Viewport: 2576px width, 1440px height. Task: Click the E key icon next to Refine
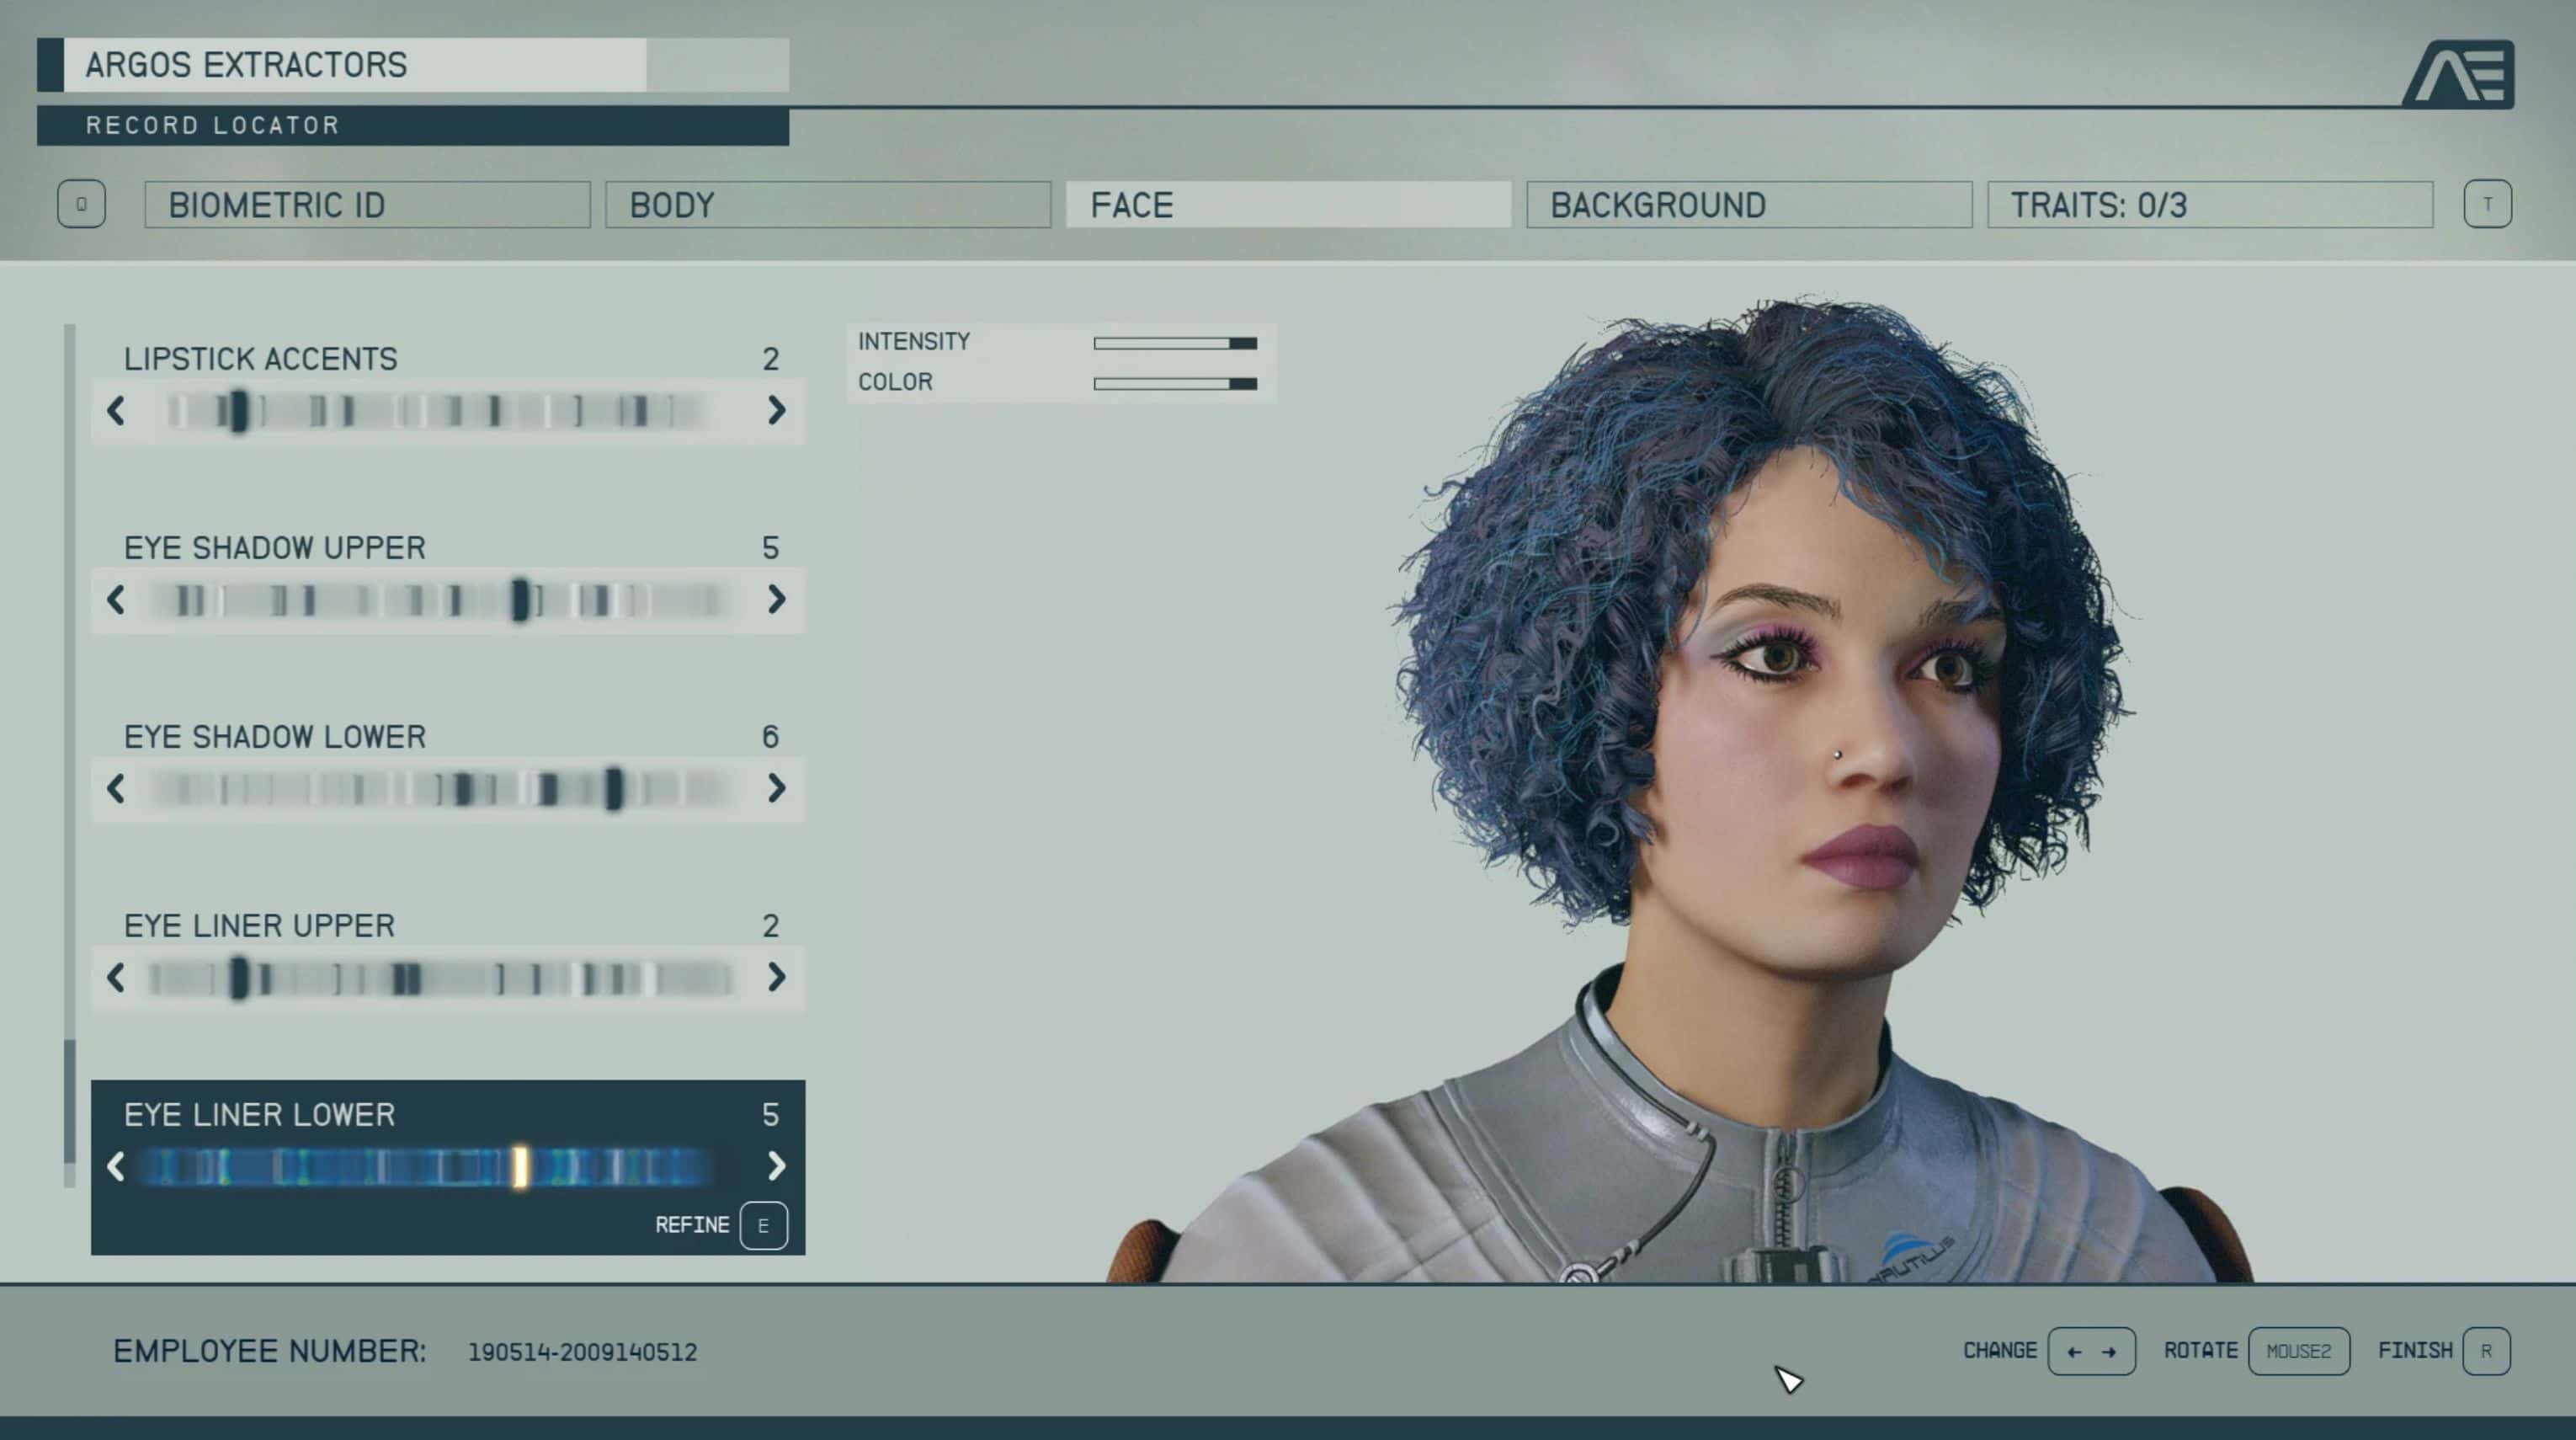click(763, 1225)
